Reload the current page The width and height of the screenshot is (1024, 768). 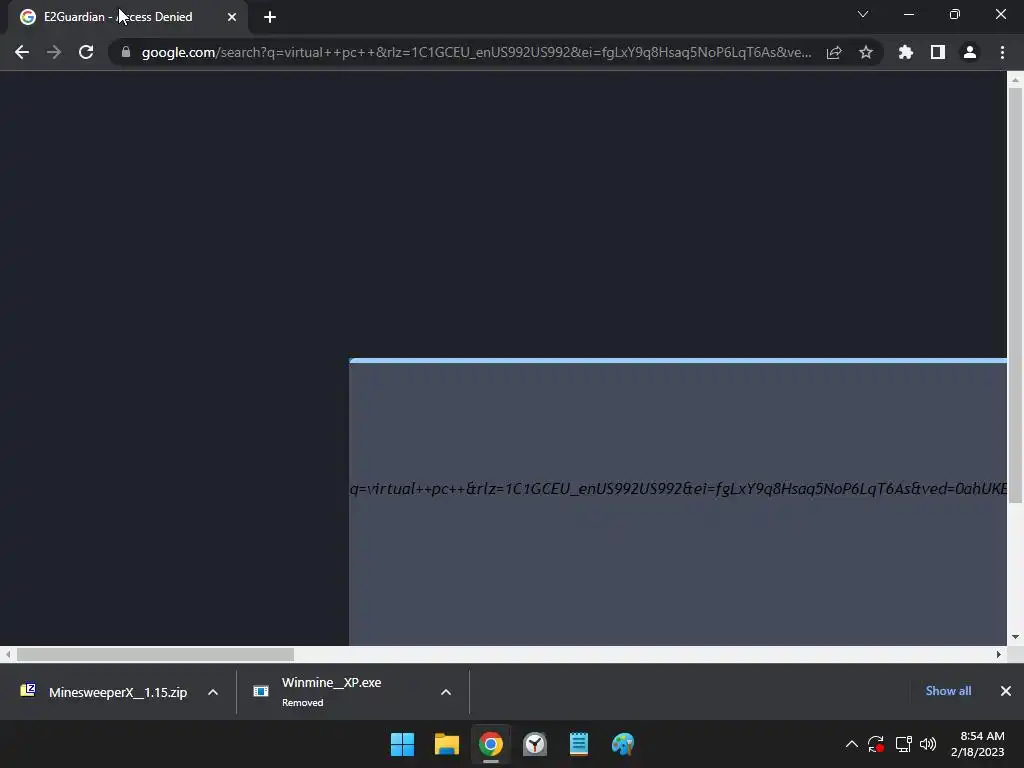86,52
